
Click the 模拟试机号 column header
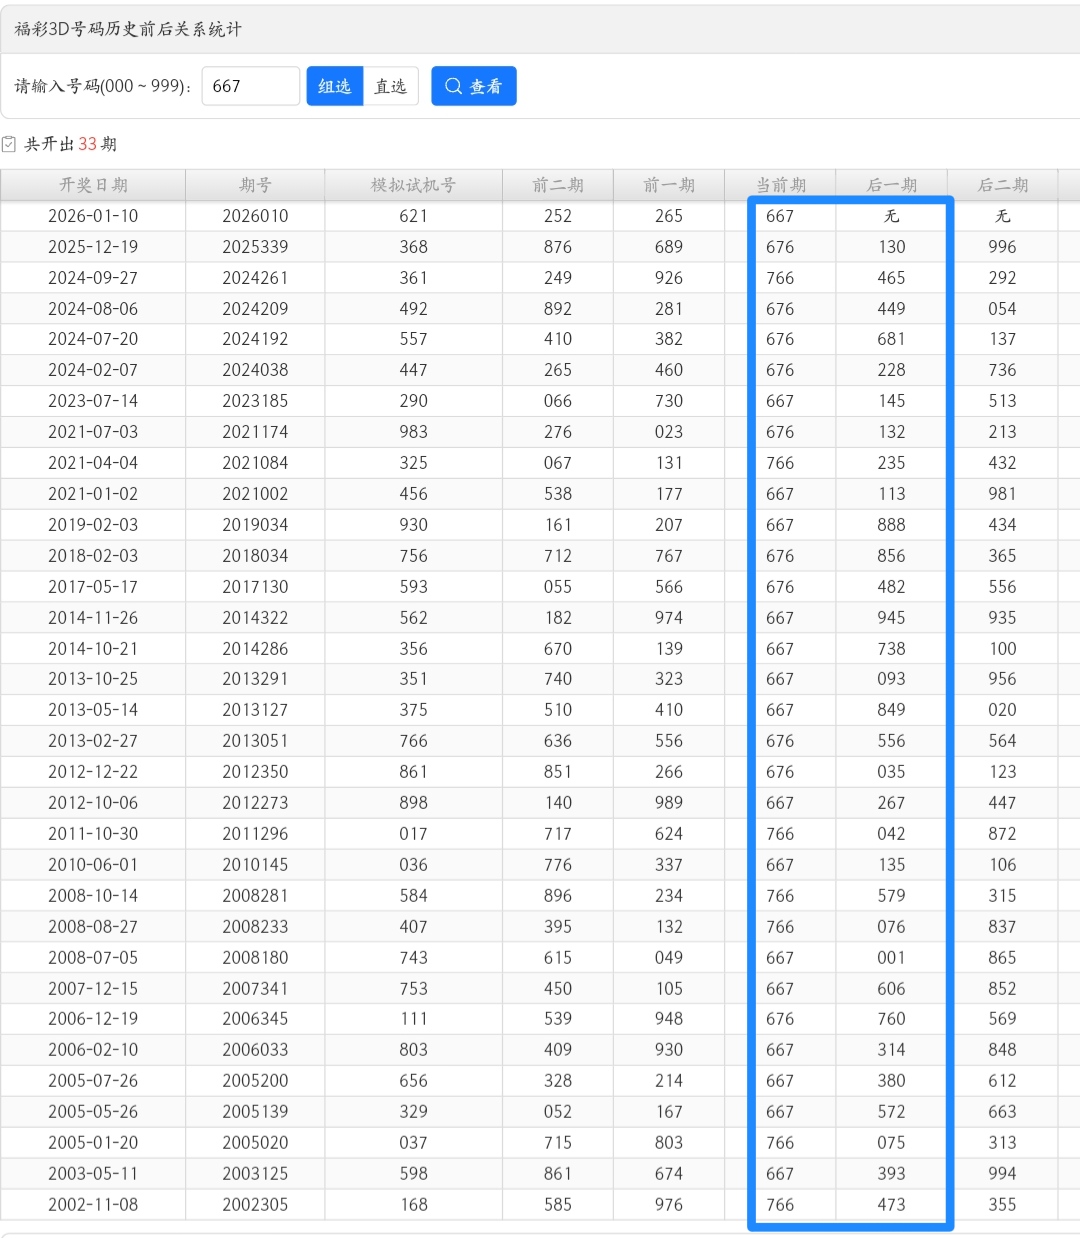point(413,185)
